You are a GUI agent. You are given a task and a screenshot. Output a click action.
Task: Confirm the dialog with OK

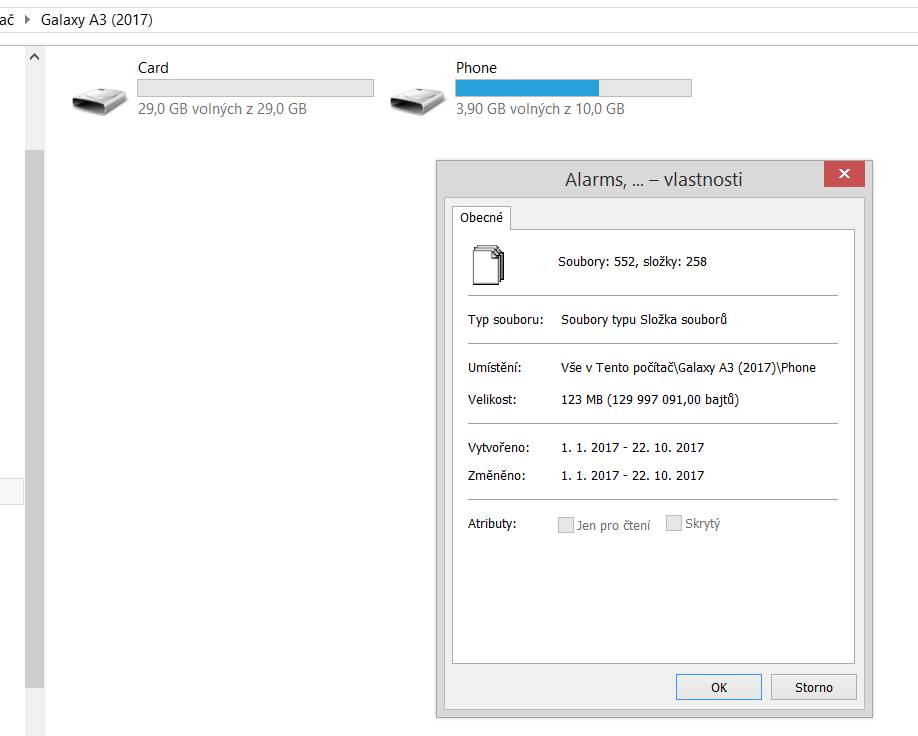point(718,687)
